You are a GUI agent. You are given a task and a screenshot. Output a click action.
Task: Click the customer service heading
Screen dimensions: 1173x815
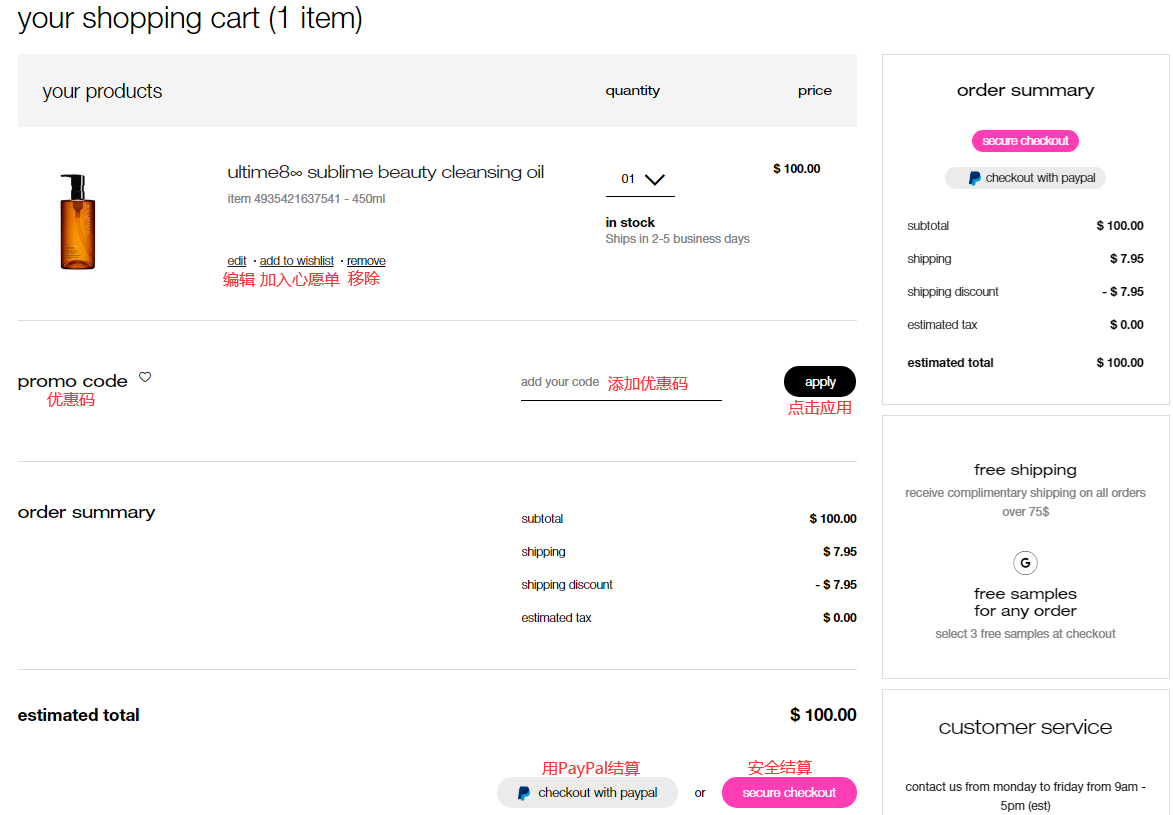(1025, 727)
